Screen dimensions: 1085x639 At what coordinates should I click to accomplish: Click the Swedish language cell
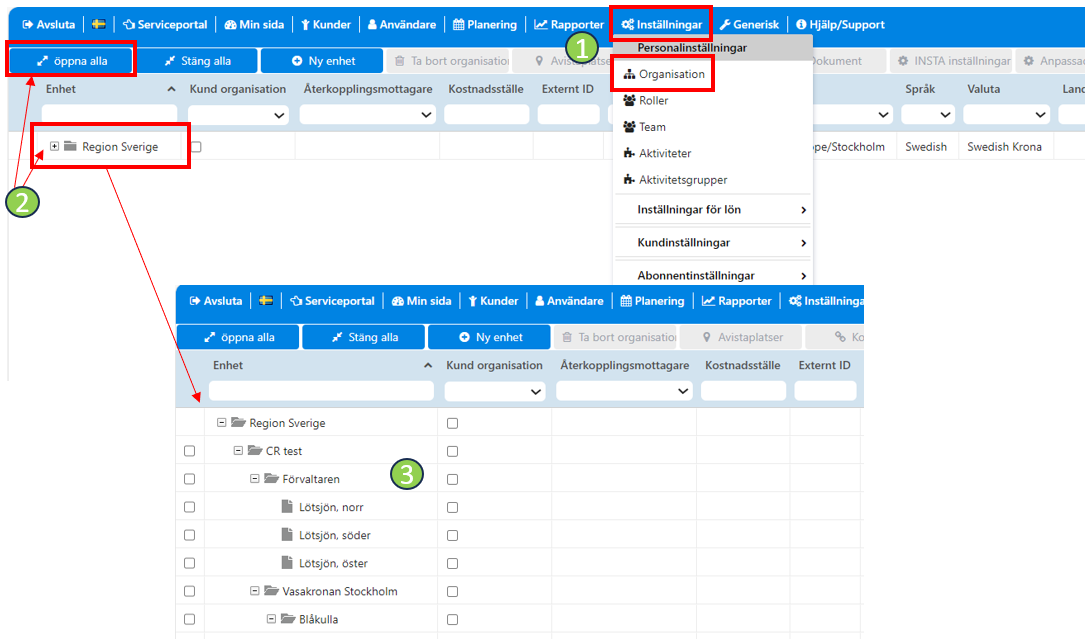coord(926,147)
